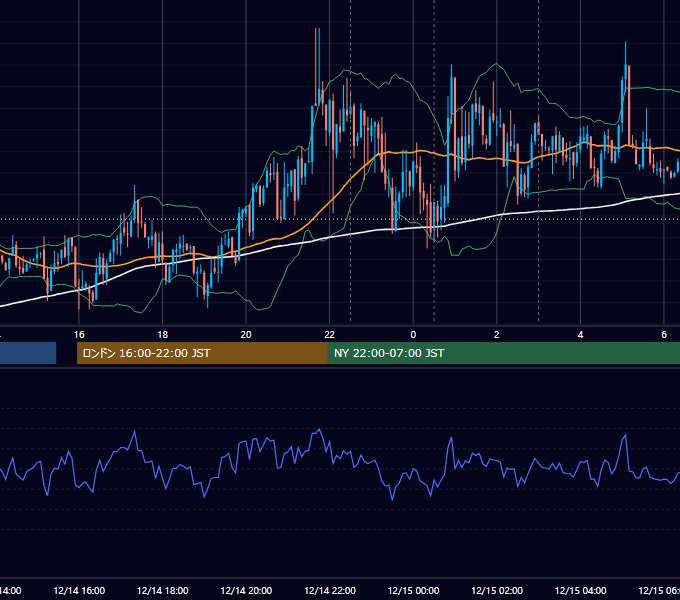
Task: Click the "22" hour label on the price chart axis
Action: [x=330, y=335]
